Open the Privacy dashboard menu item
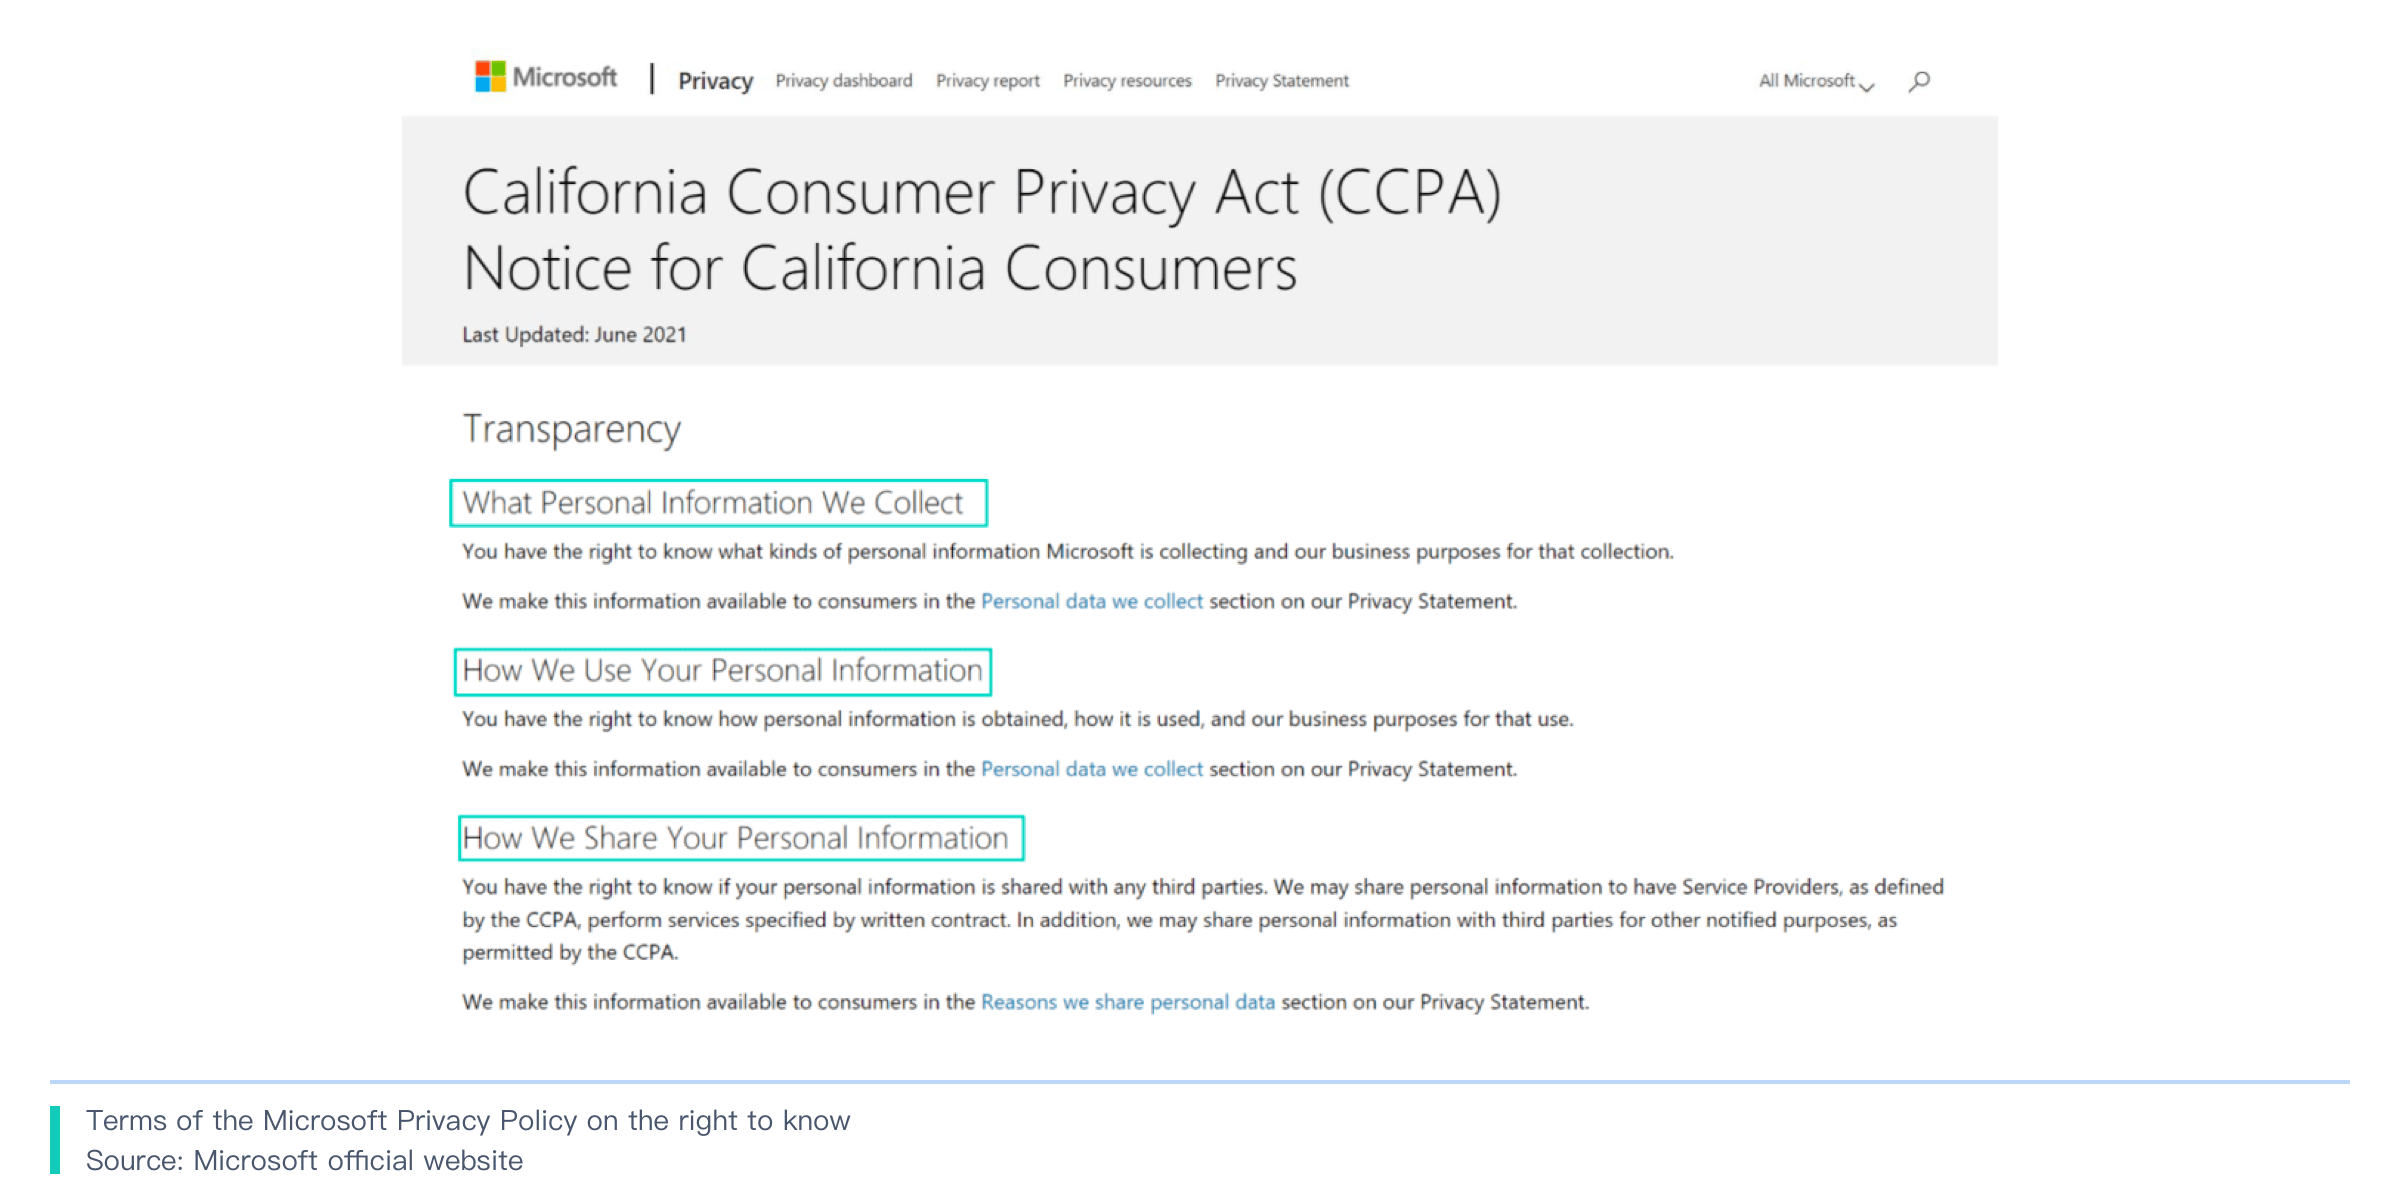The height and width of the screenshot is (1200, 2400). pyautogui.click(x=844, y=81)
